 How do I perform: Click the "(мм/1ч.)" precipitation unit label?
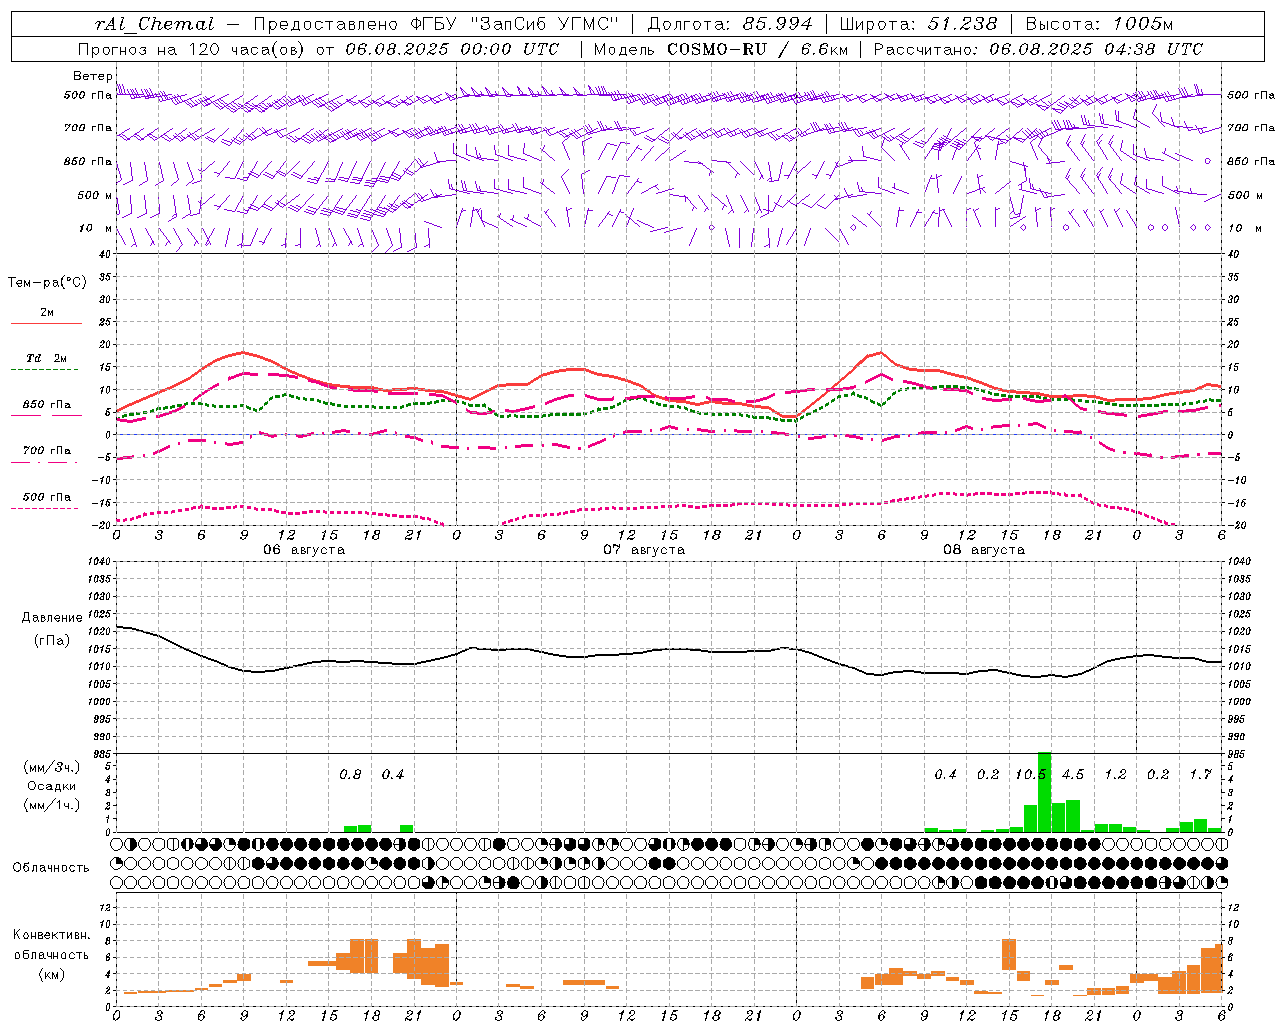click(52, 805)
